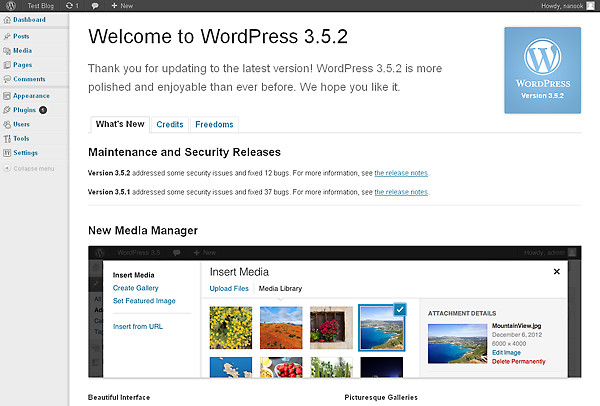
Task: Click the Users icon in sidebar
Action: (x=7, y=124)
